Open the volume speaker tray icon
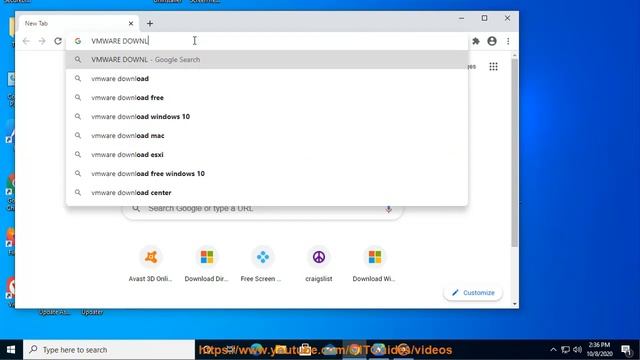The width and height of the screenshot is (640, 360). tap(577, 350)
